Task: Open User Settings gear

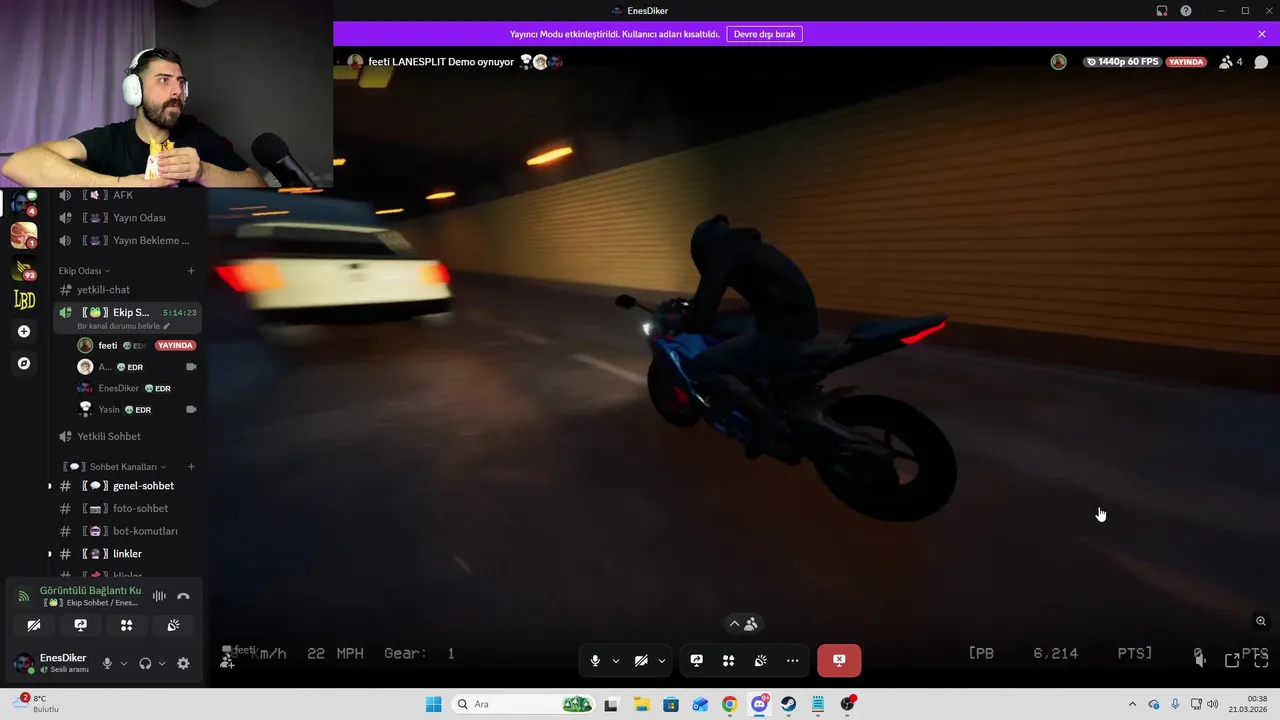Action: click(183, 663)
